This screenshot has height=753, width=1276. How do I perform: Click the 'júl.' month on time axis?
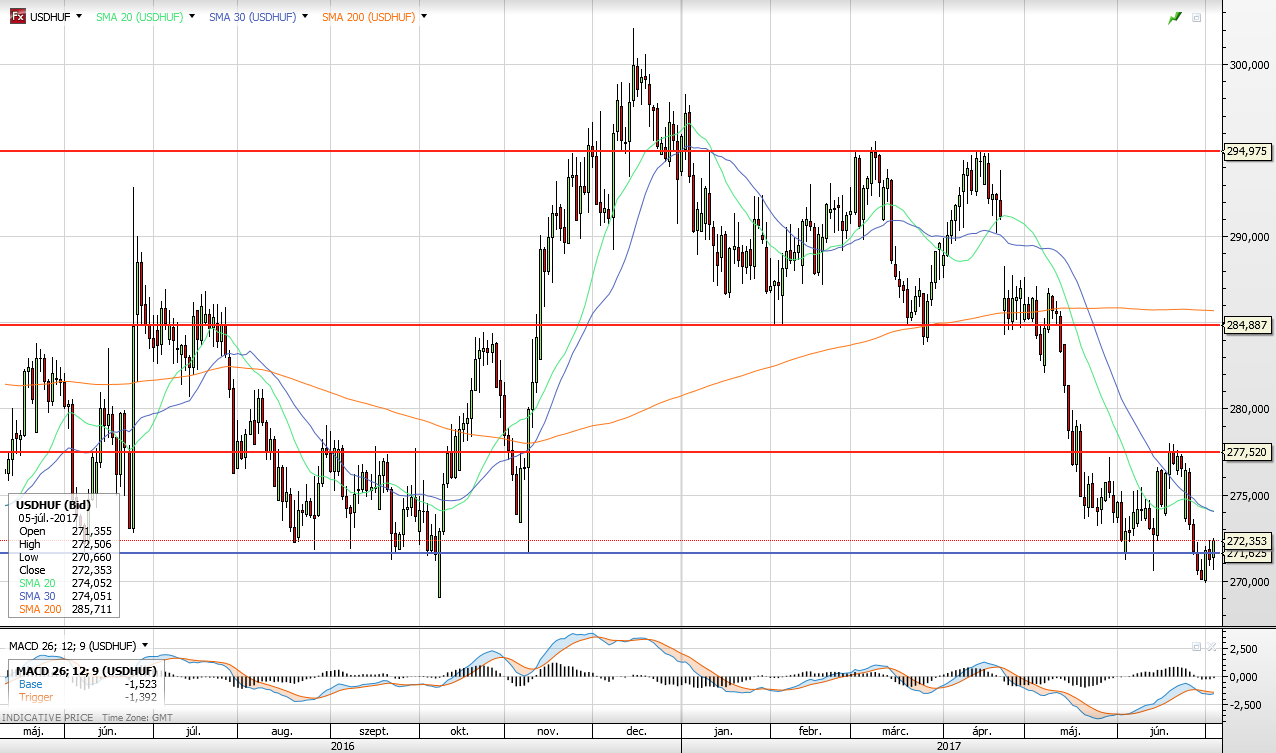tap(194, 732)
